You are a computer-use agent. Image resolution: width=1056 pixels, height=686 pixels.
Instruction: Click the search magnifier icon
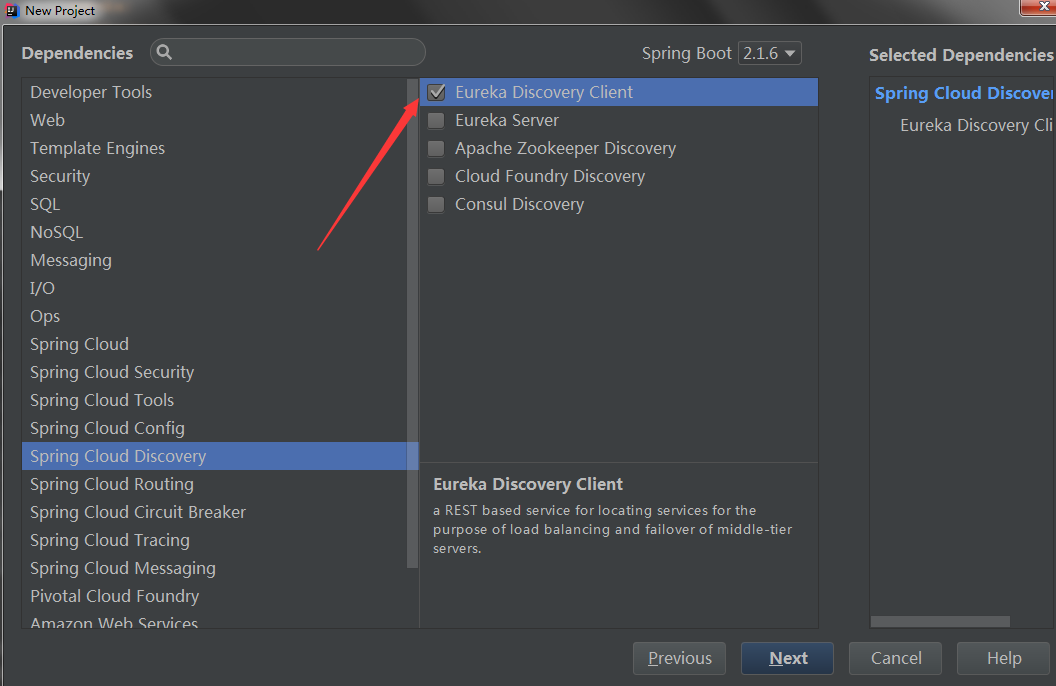(x=164, y=53)
